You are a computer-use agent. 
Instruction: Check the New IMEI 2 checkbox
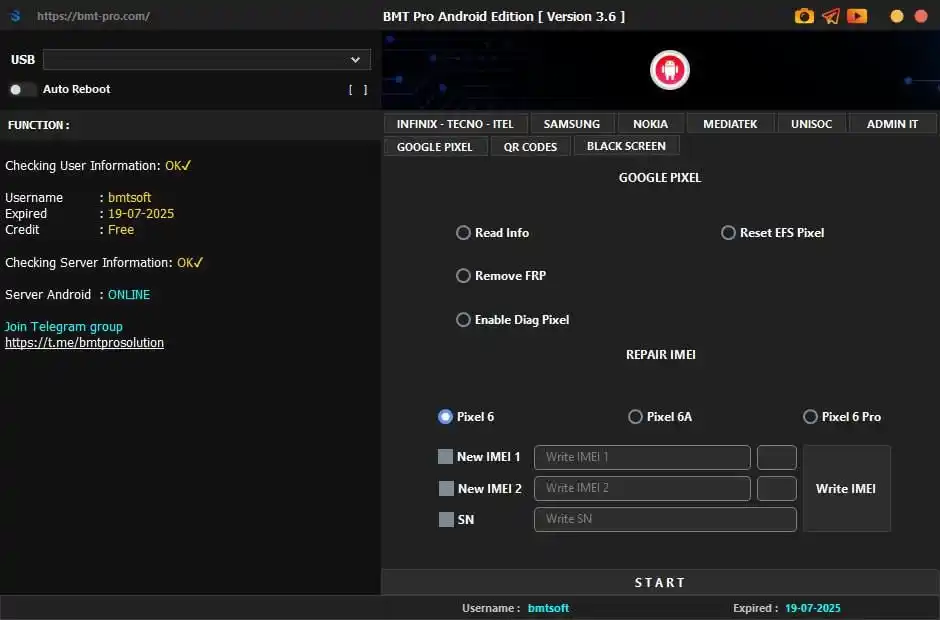[446, 489]
